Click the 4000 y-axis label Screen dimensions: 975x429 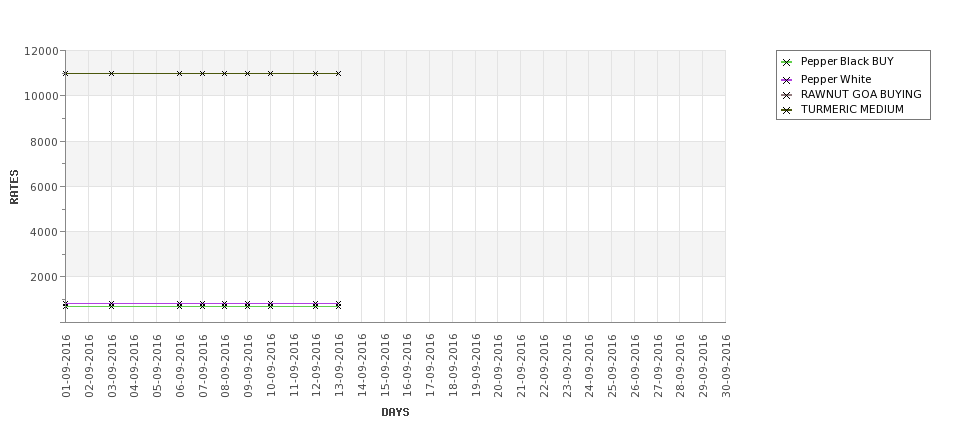point(44,232)
